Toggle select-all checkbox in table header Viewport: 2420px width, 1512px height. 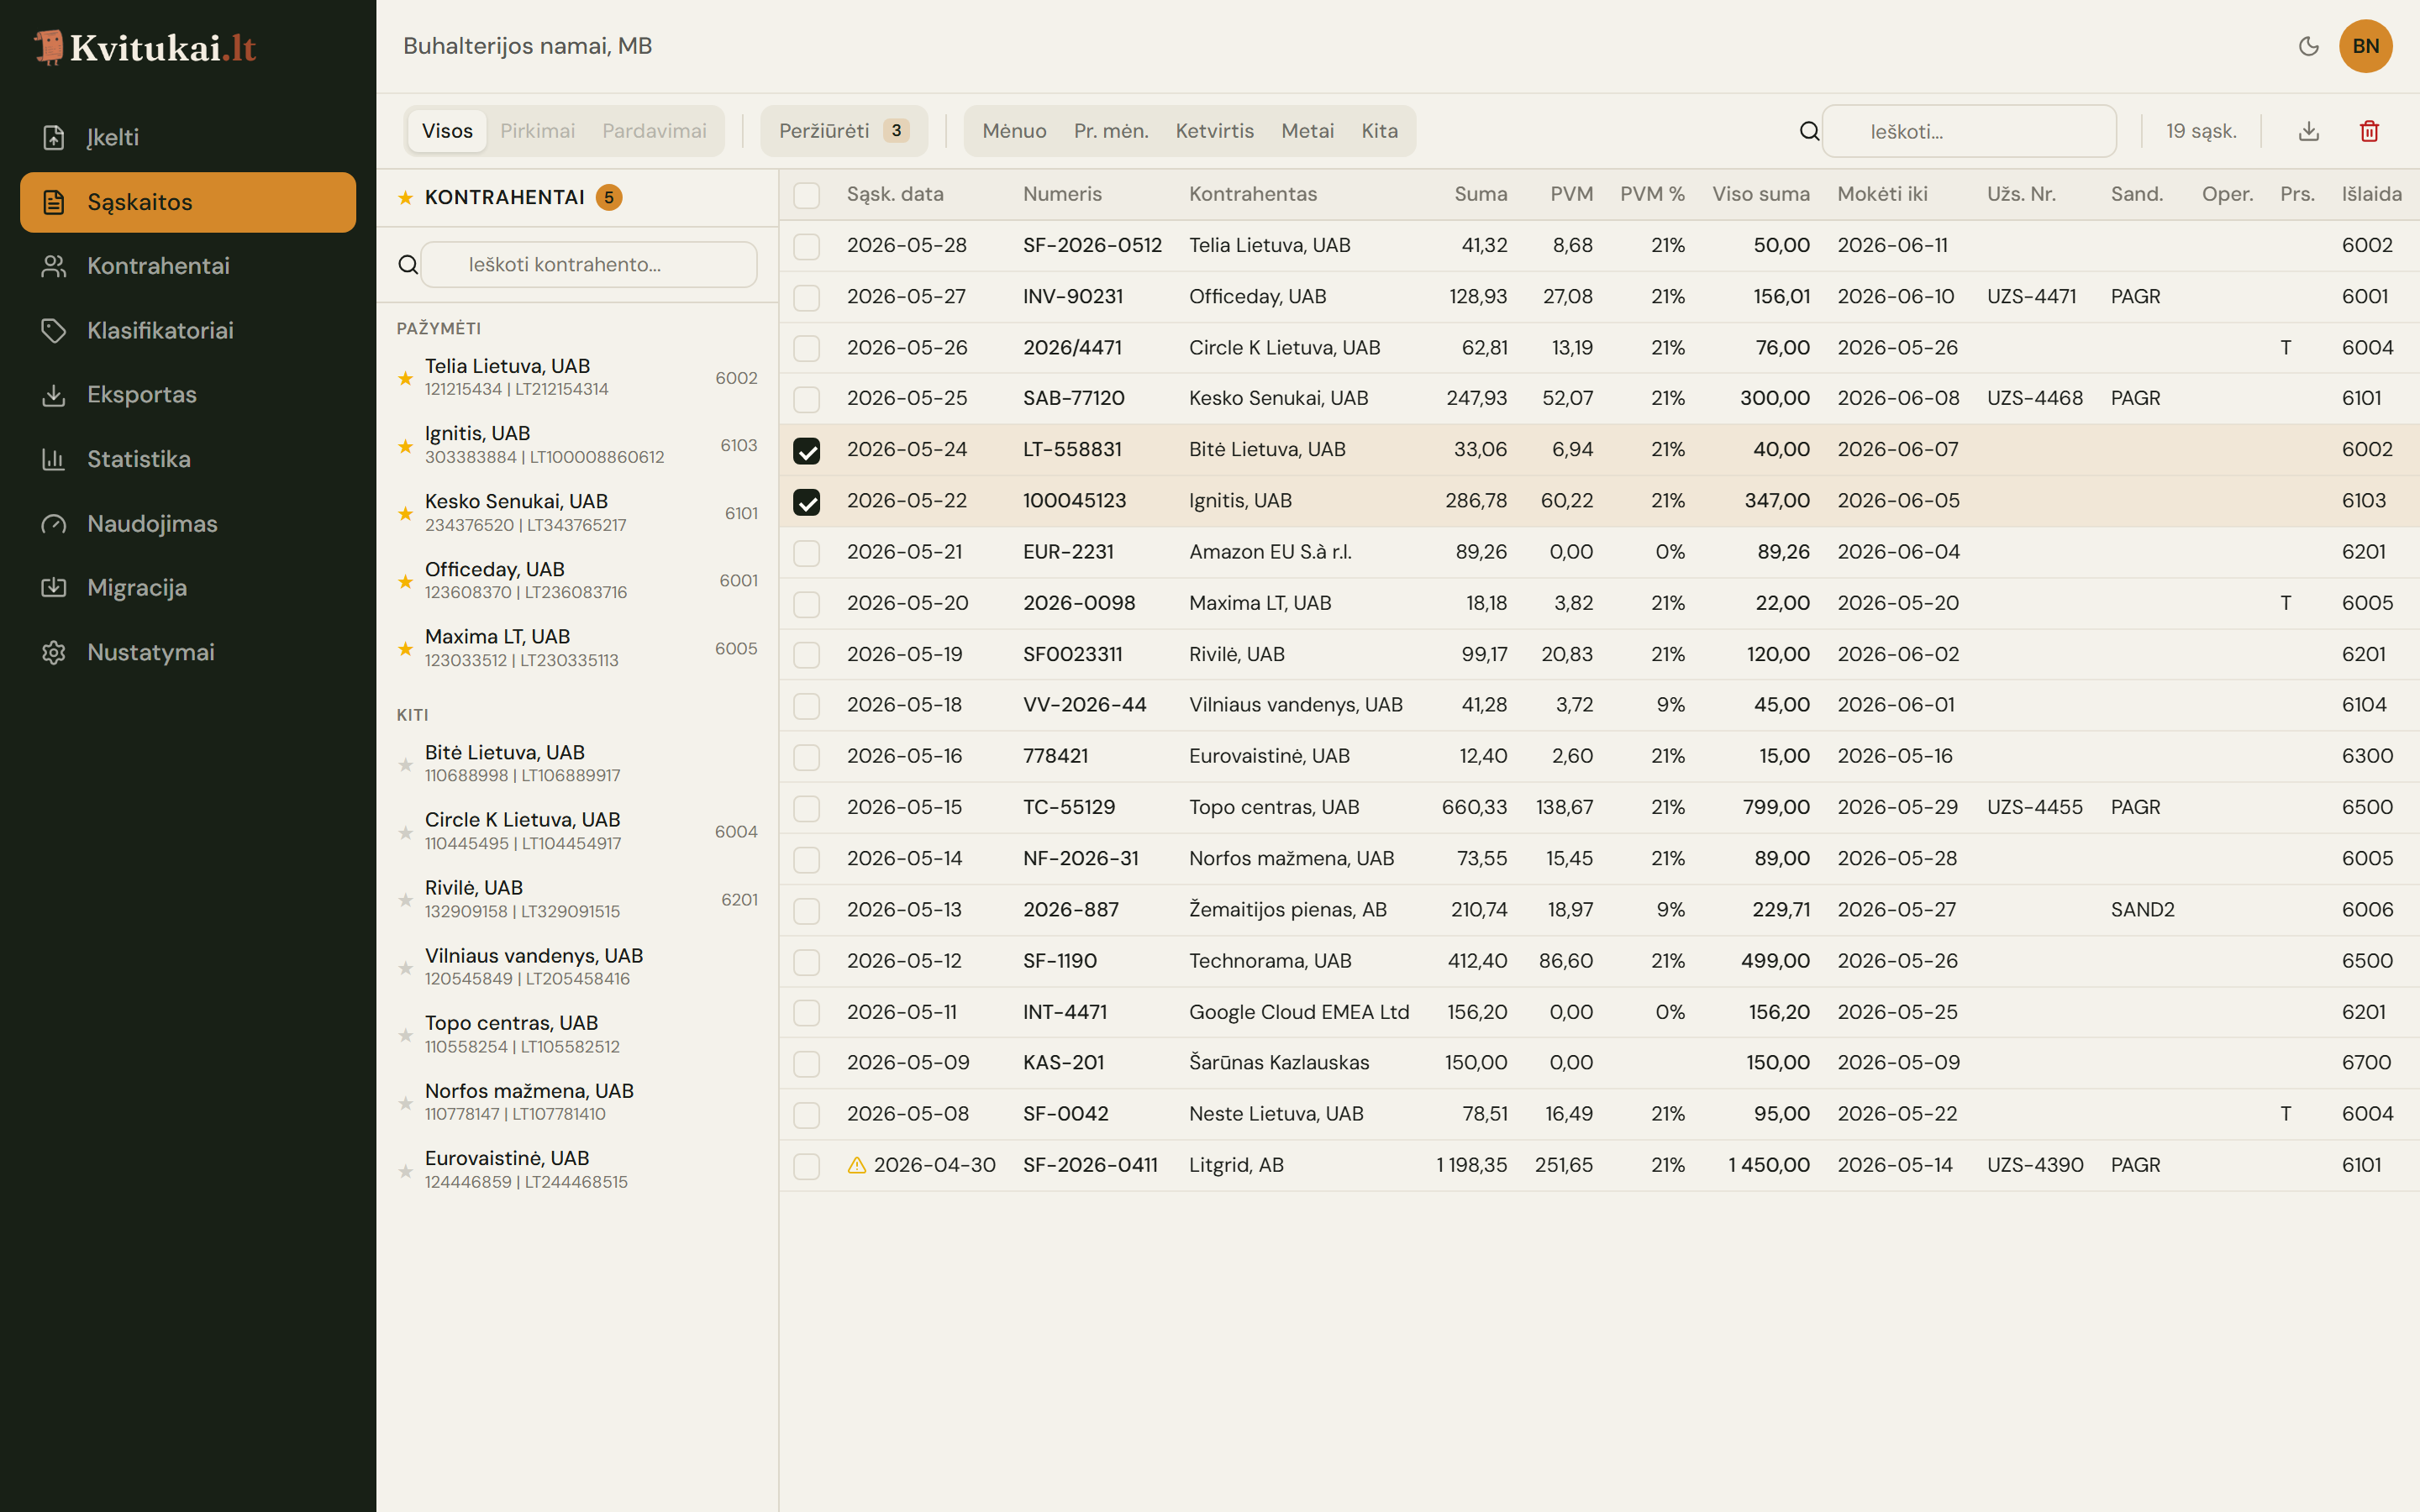click(806, 195)
